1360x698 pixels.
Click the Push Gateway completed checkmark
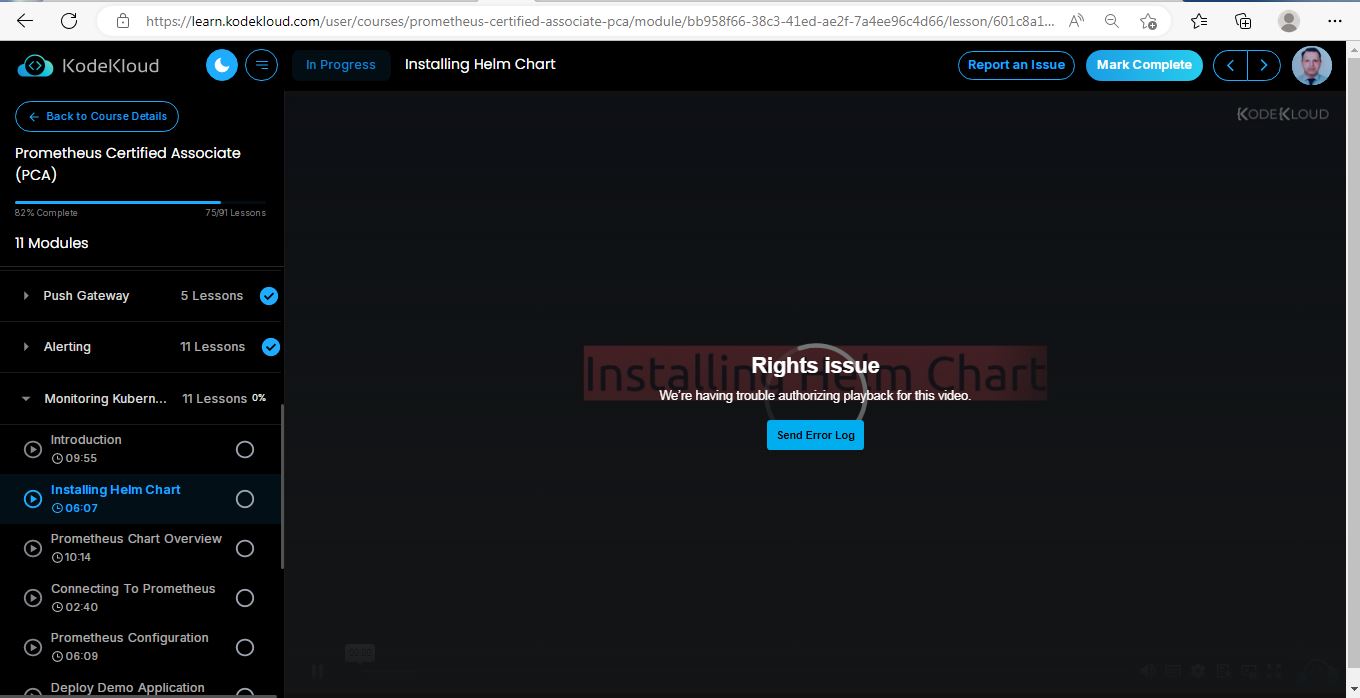point(269,296)
